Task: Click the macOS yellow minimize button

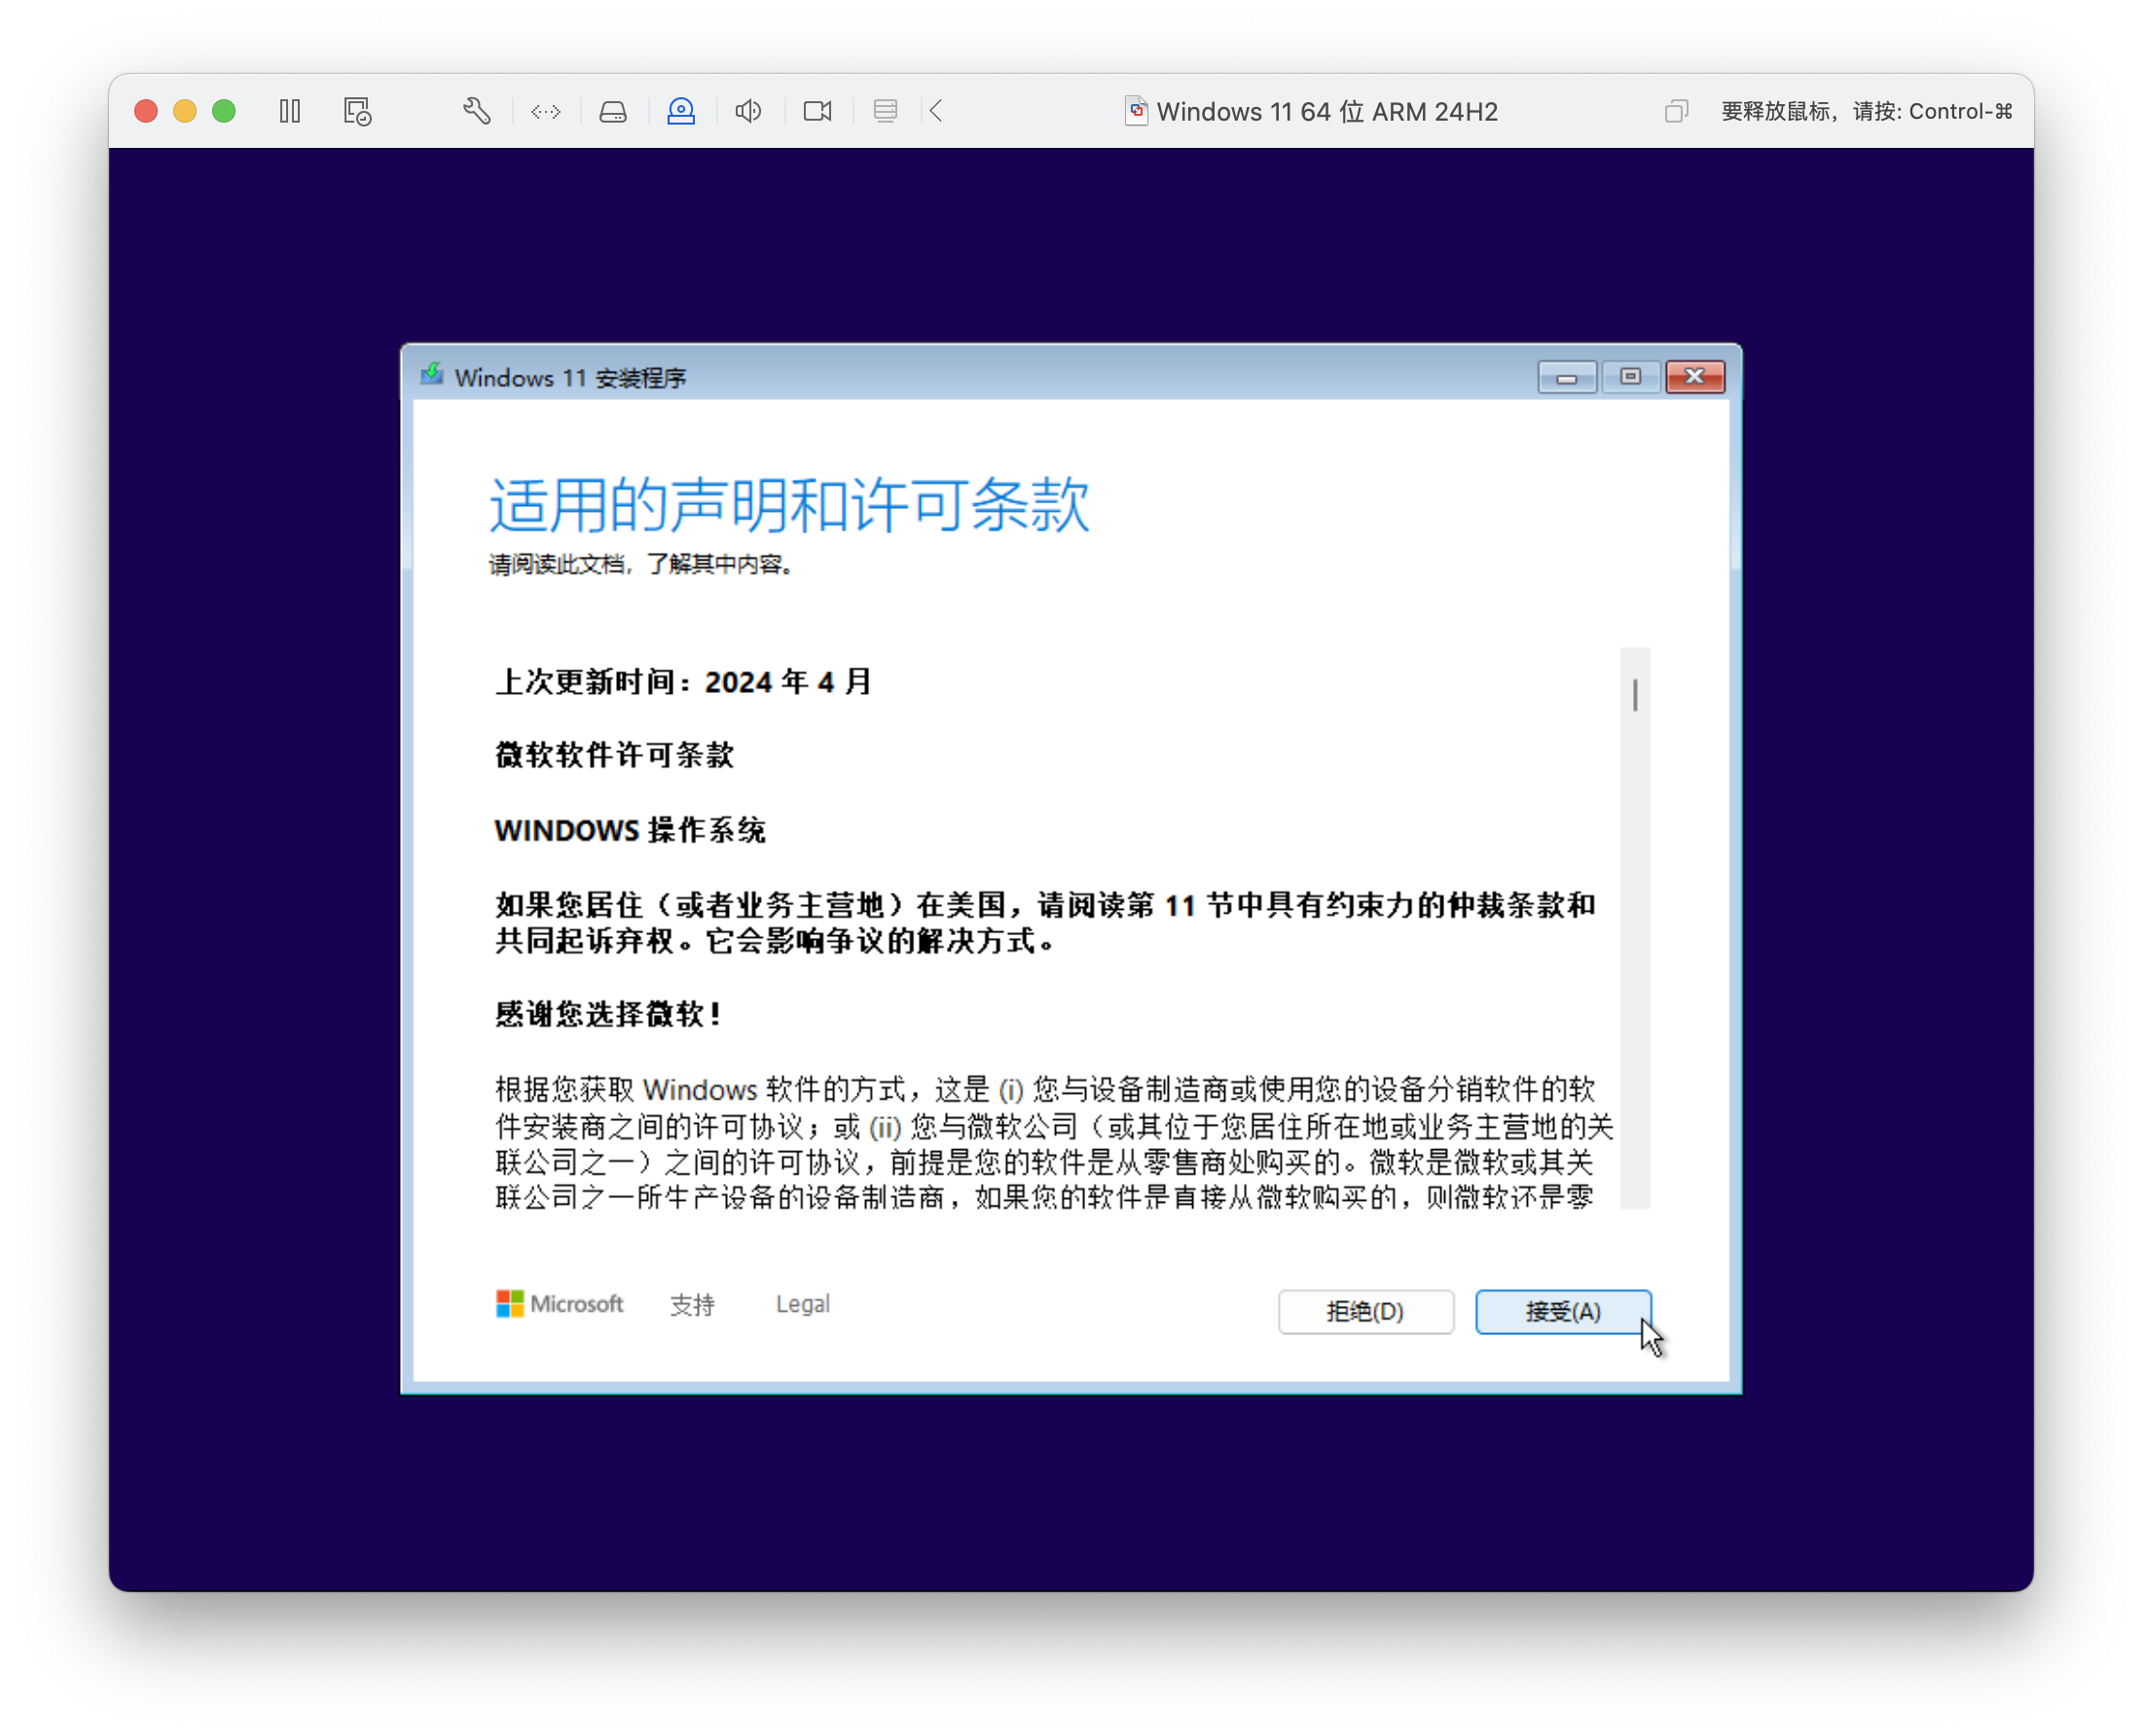Action: click(185, 111)
